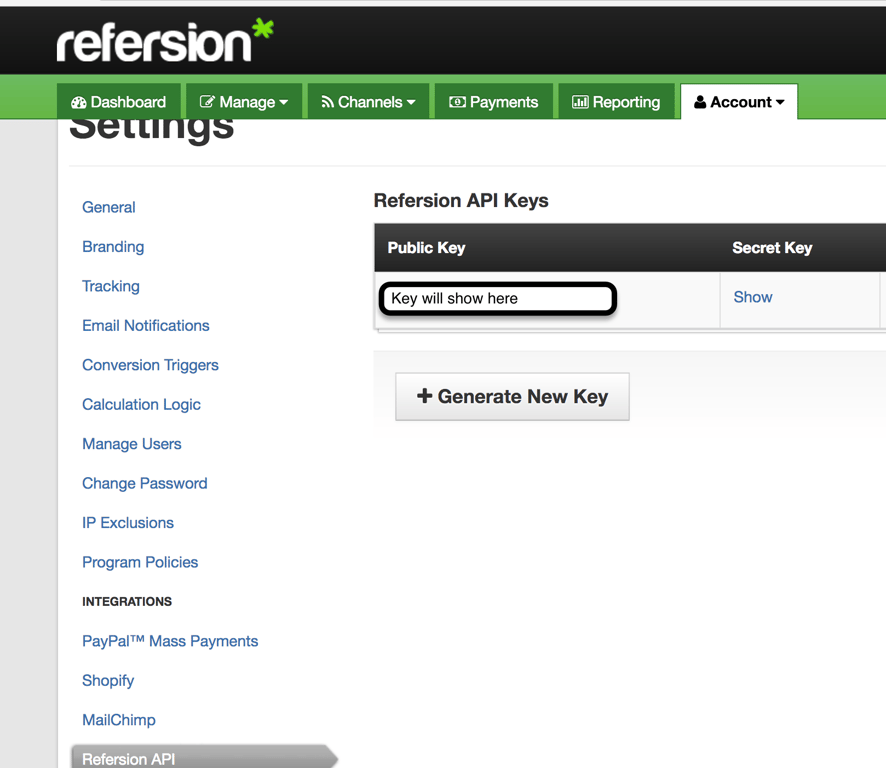This screenshot has width=886, height=768.
Task: Open the Dashboard tab
Action: [x=119, y=102]
